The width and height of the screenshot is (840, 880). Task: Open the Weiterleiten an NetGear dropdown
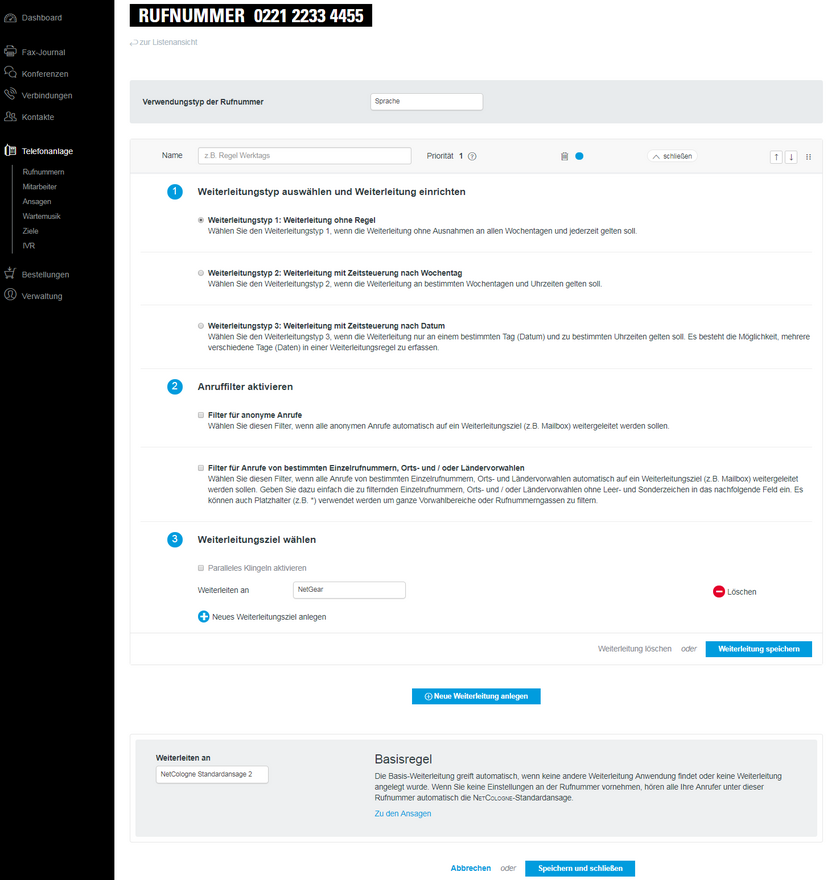[349, 590]
